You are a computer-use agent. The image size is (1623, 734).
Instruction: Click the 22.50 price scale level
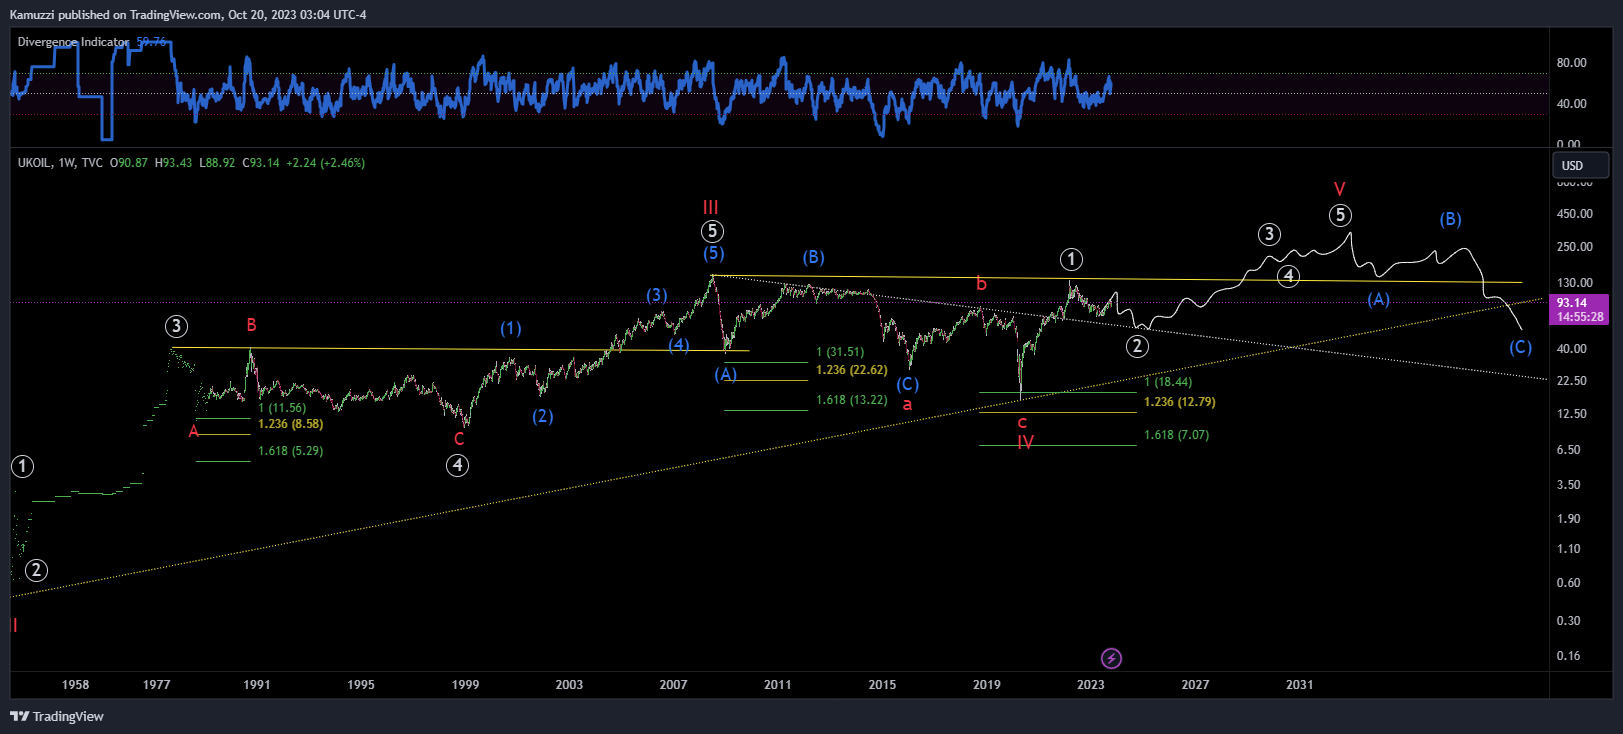pos(1572,381)
